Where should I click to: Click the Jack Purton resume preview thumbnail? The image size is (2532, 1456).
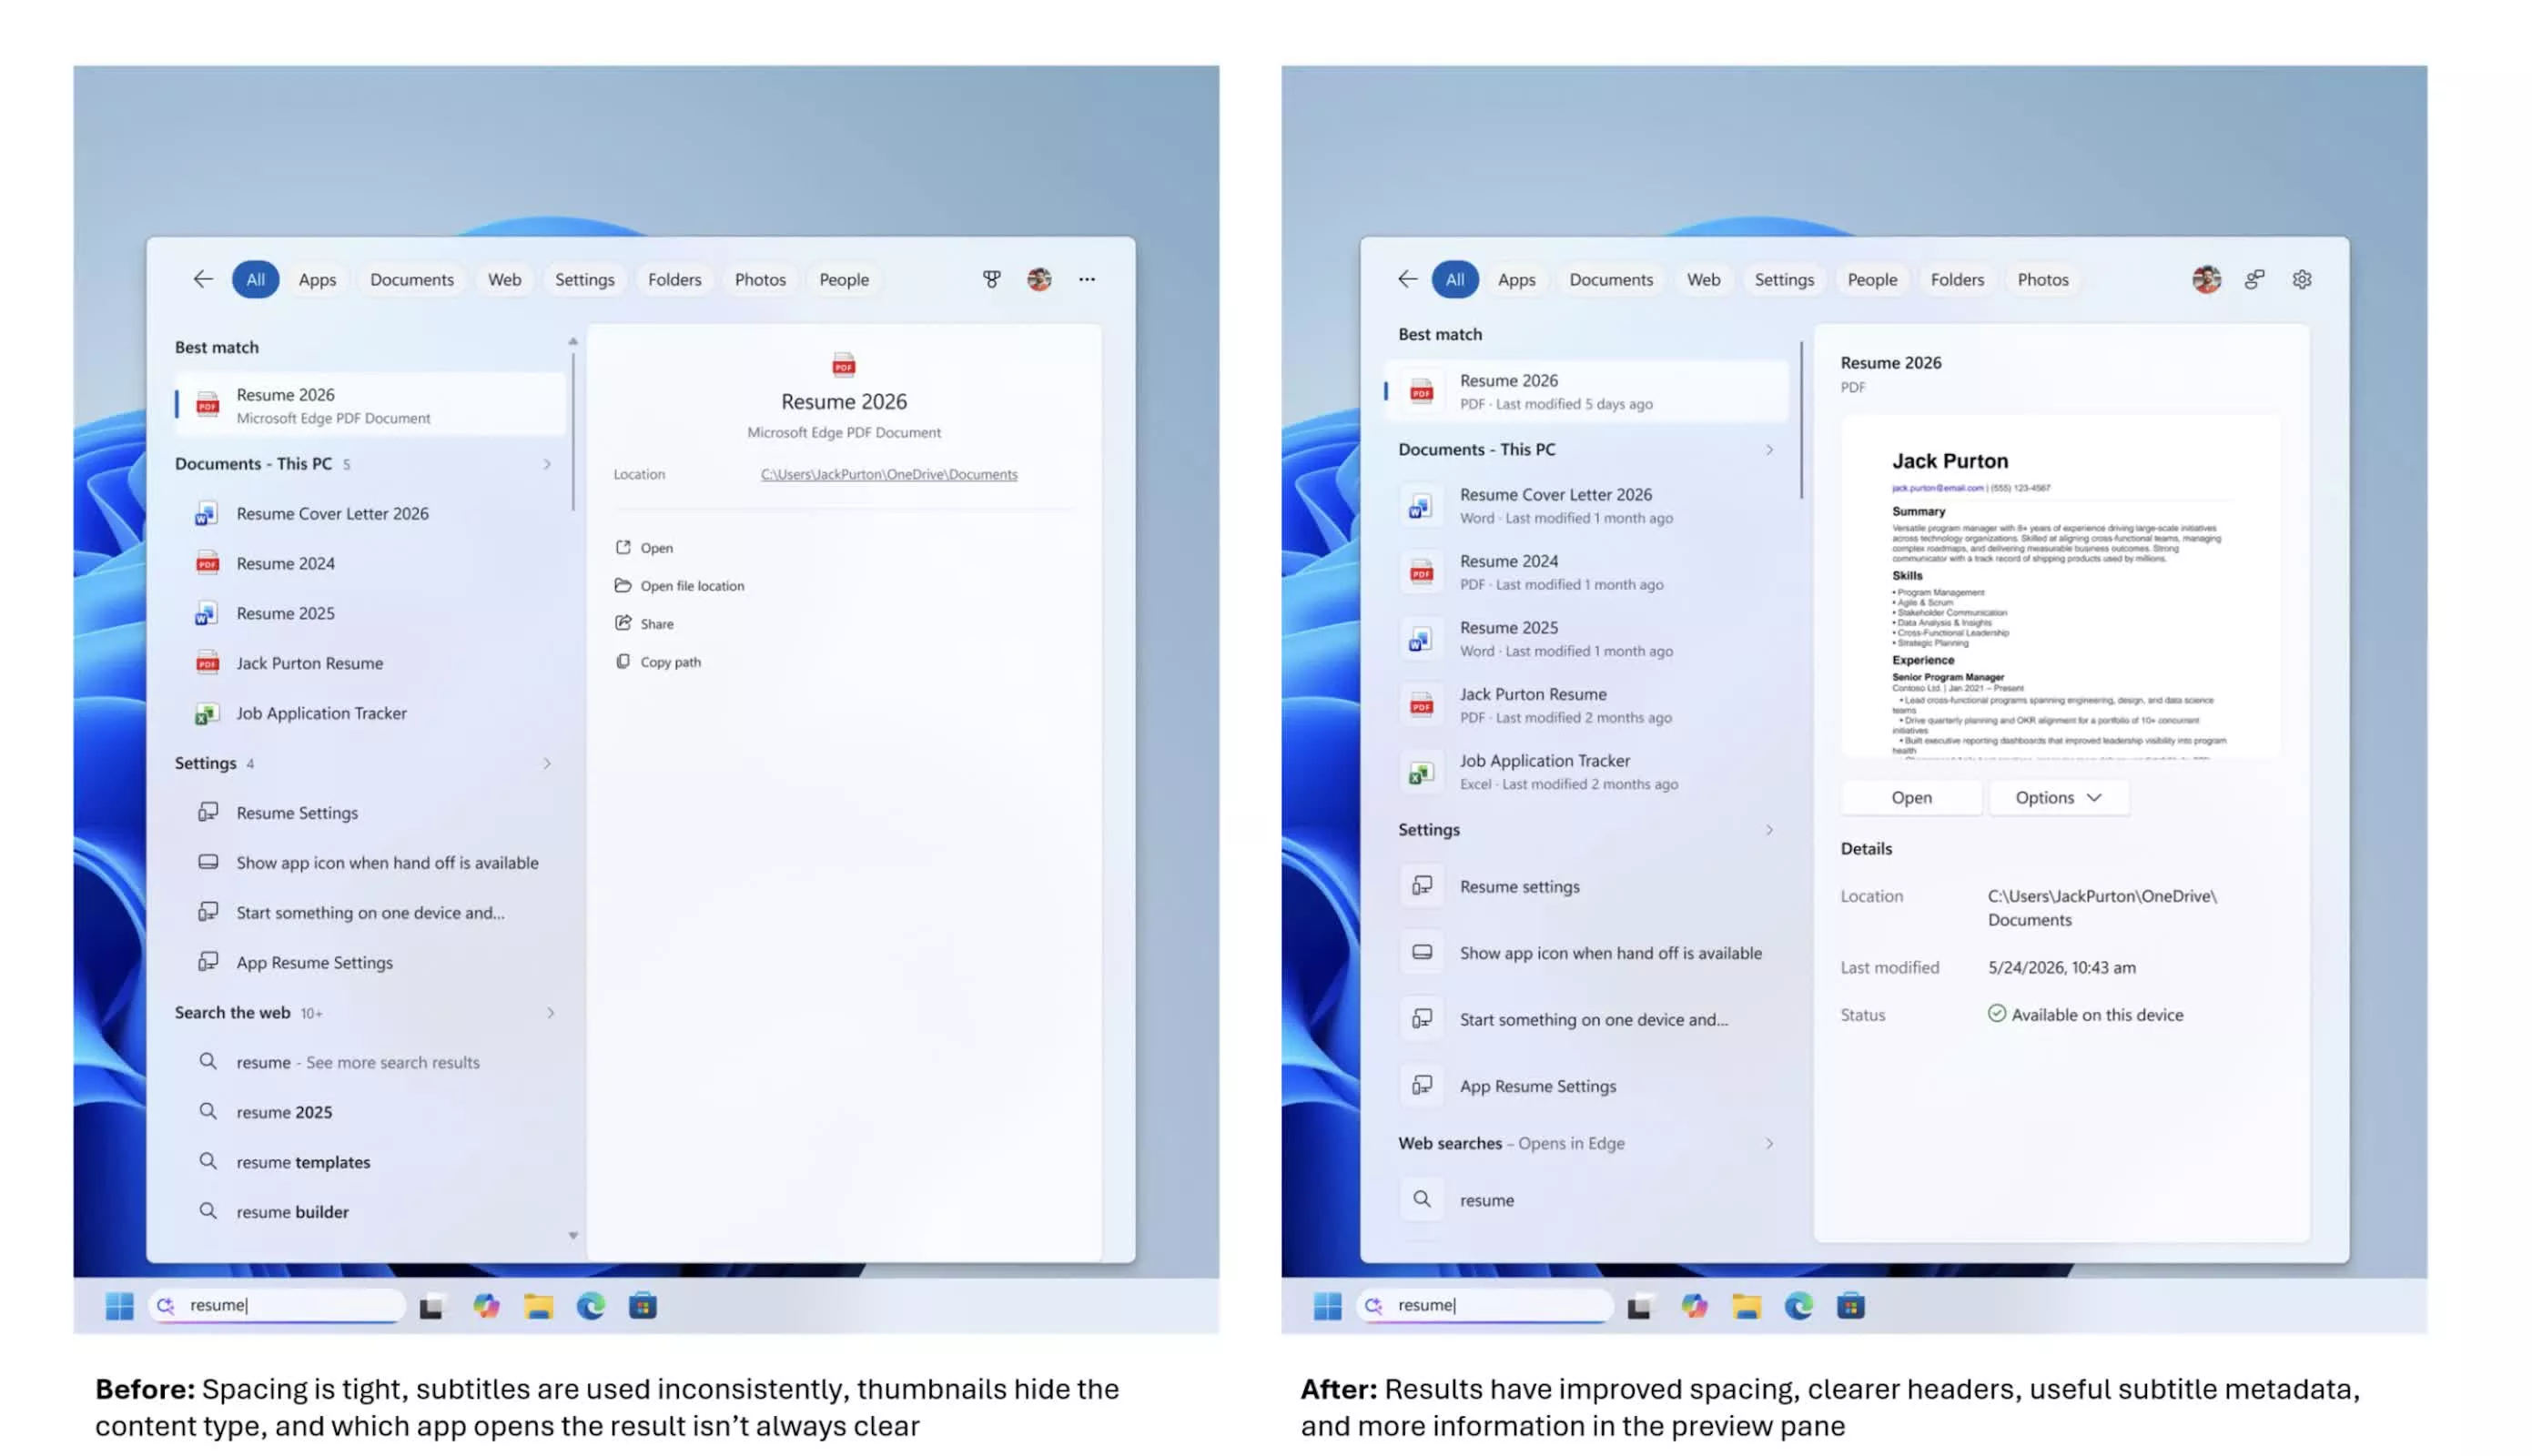[2061, 587]
